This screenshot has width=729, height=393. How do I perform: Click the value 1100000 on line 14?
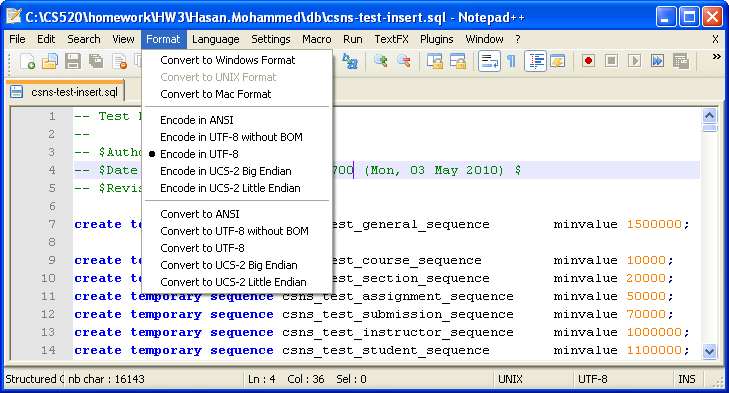pos(654,350)
